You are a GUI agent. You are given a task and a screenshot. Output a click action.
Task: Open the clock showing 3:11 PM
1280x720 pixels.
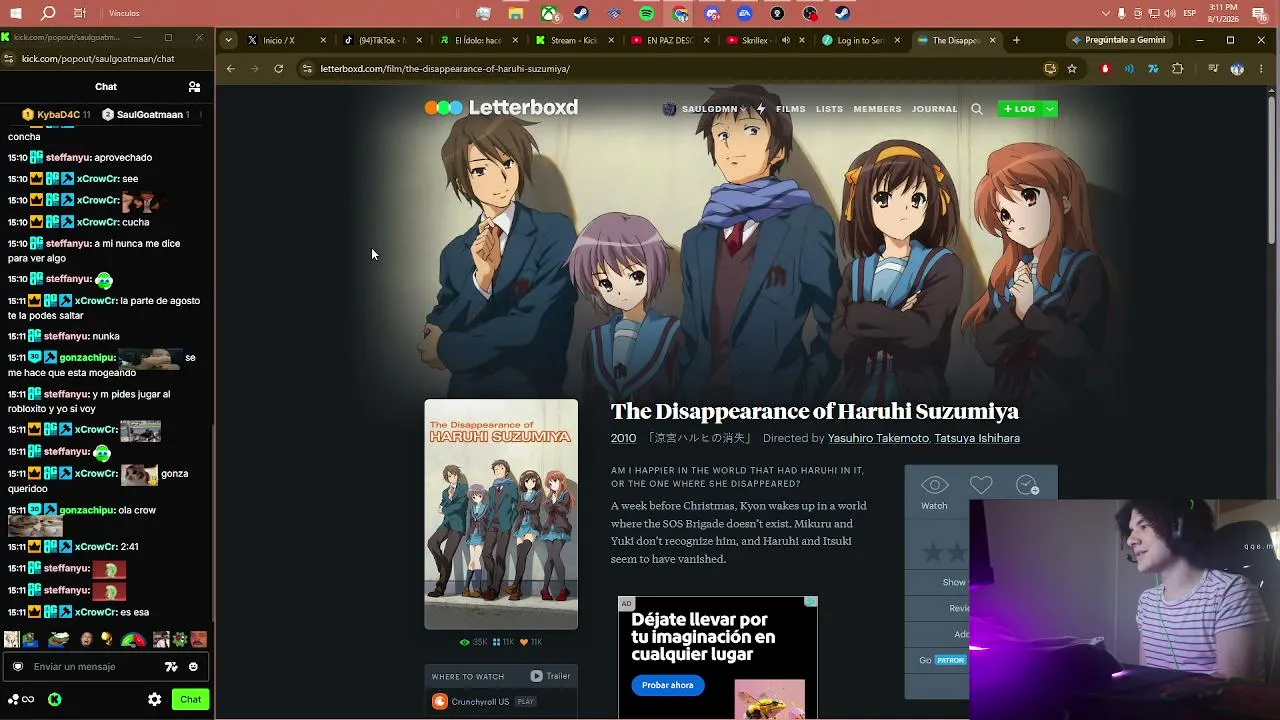tap(1222, 13)
